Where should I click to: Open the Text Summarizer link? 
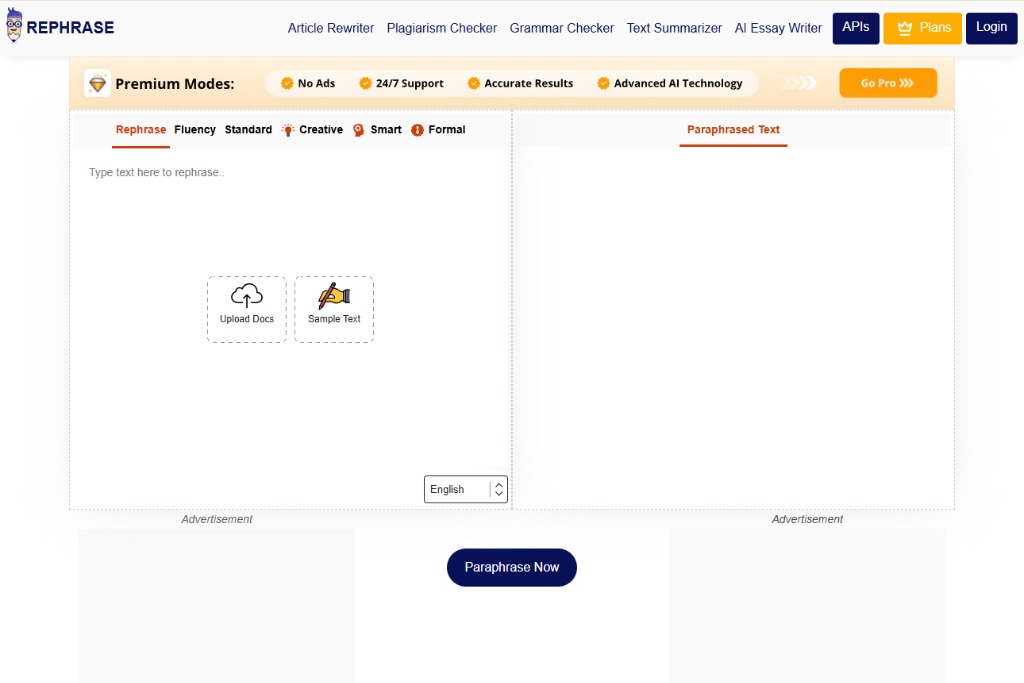[674, 28]
